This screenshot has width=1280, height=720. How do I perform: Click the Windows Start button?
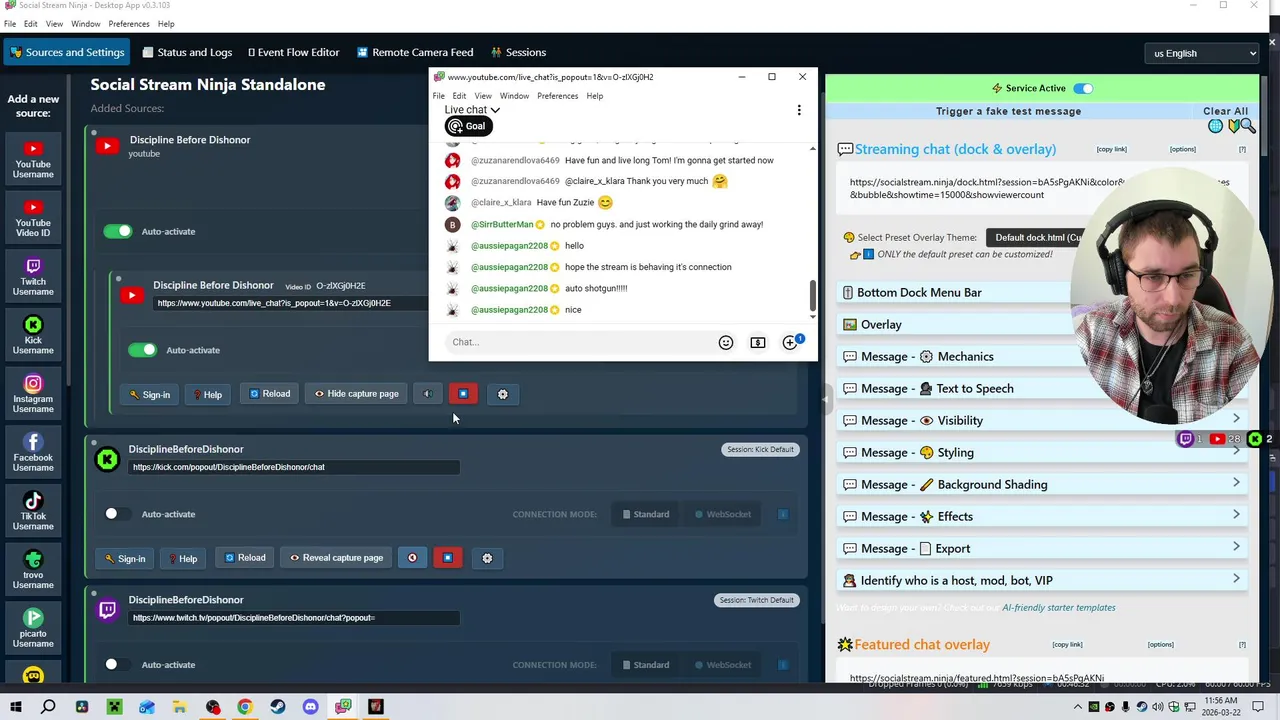[x=15, y=707]
